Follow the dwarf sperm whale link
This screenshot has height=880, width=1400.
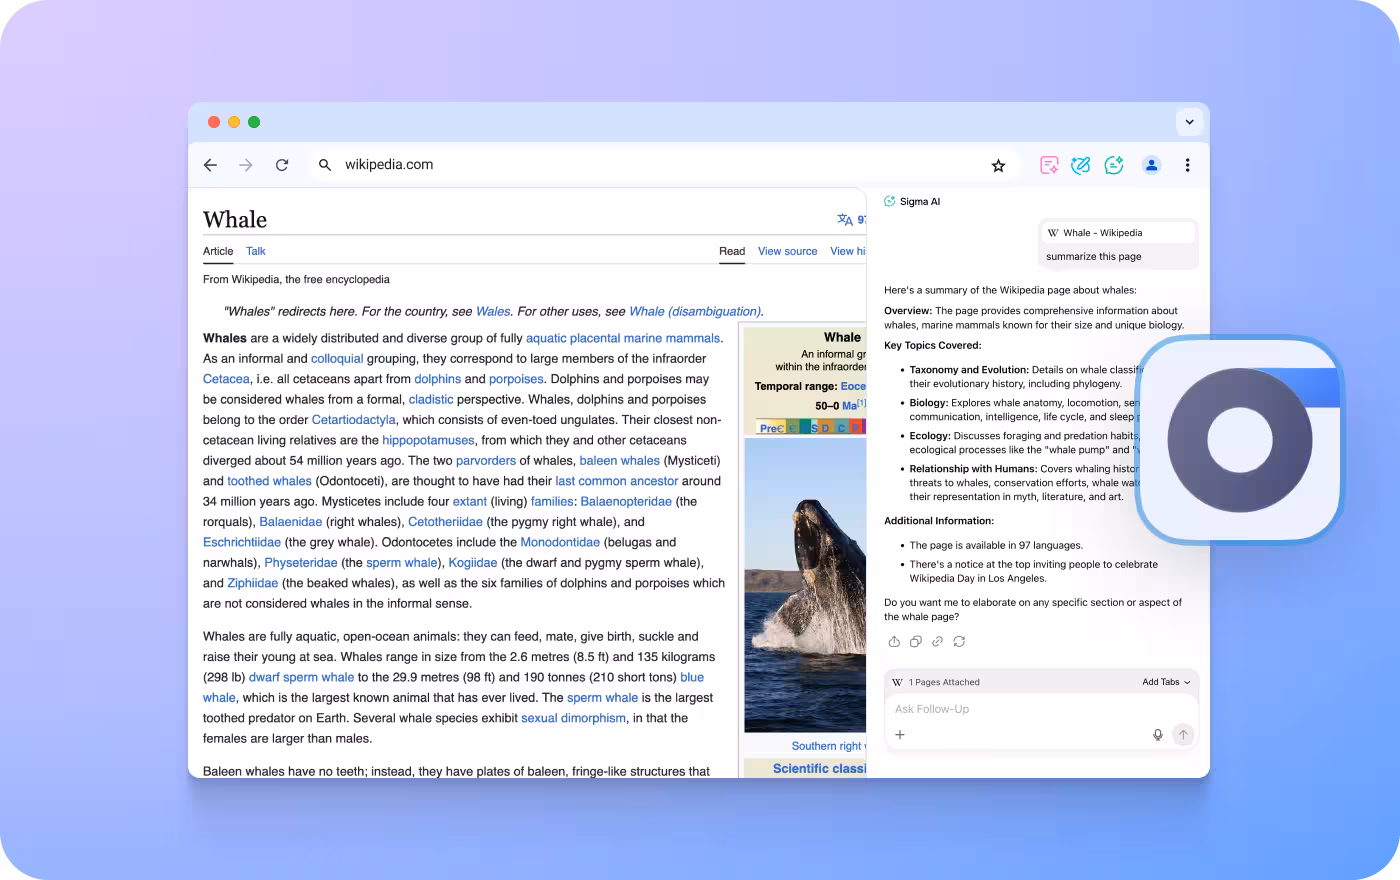point(302,677)
